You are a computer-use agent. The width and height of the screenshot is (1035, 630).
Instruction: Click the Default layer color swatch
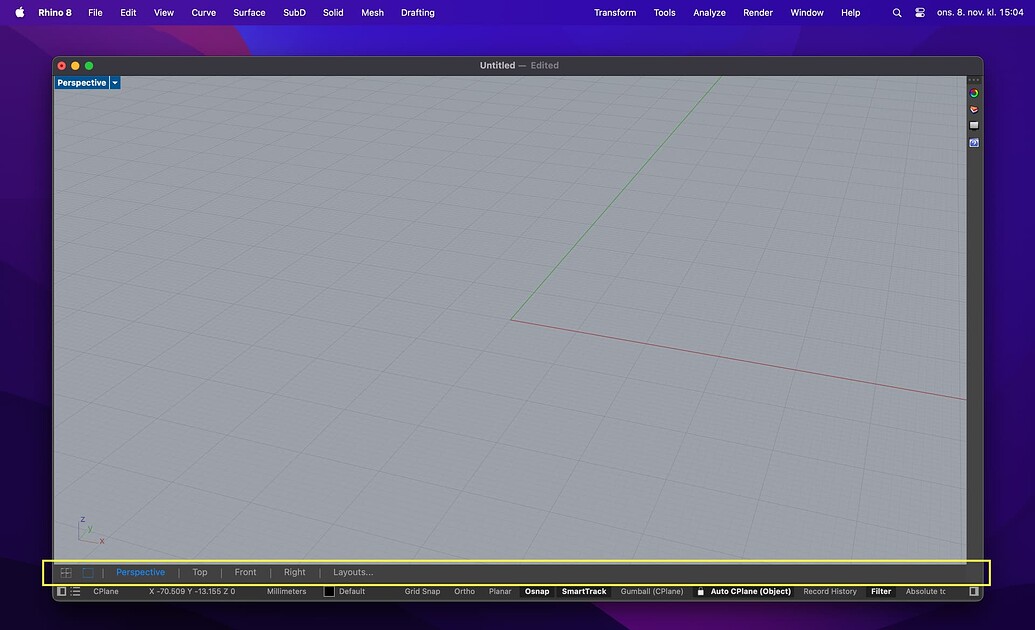point(329,591)
